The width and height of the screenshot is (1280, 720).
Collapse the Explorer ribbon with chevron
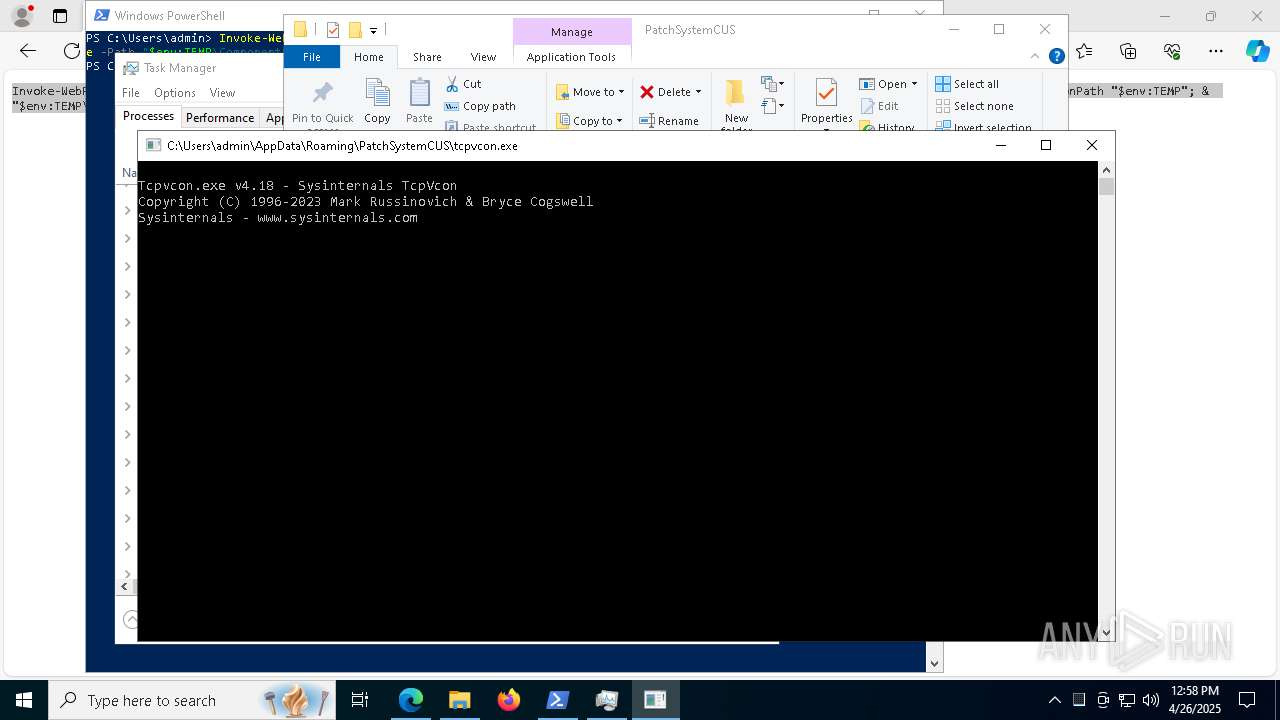pos(1037,57)
